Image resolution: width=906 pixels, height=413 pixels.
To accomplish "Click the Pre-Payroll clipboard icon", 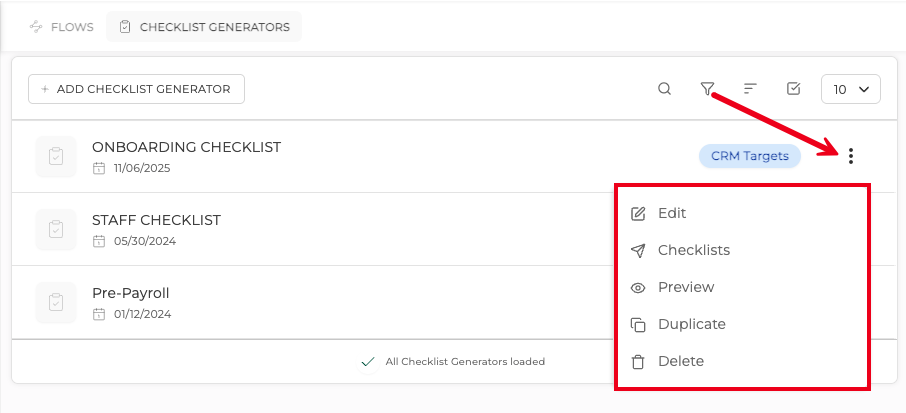I will (x=56, y=303).
